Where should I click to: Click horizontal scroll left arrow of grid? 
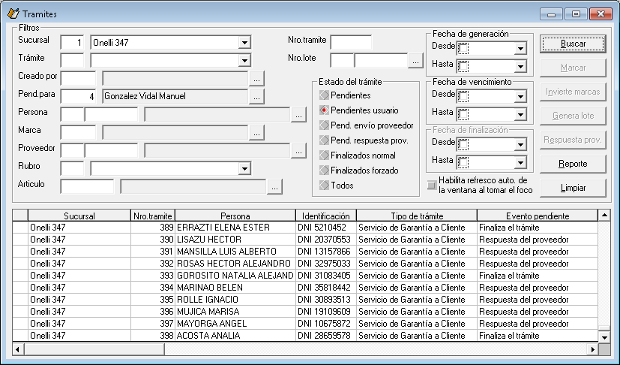(18, 349)
